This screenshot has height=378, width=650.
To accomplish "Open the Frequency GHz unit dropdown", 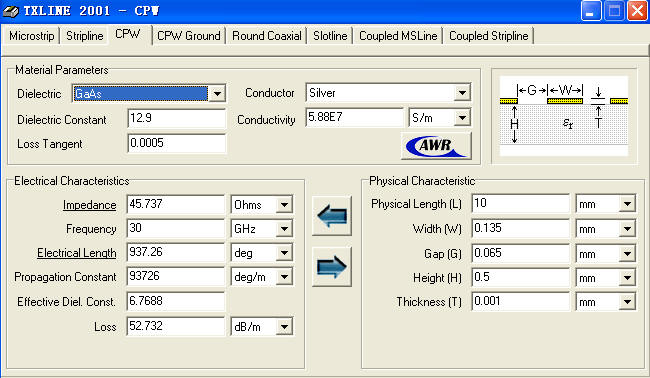I will coord(284,228).
